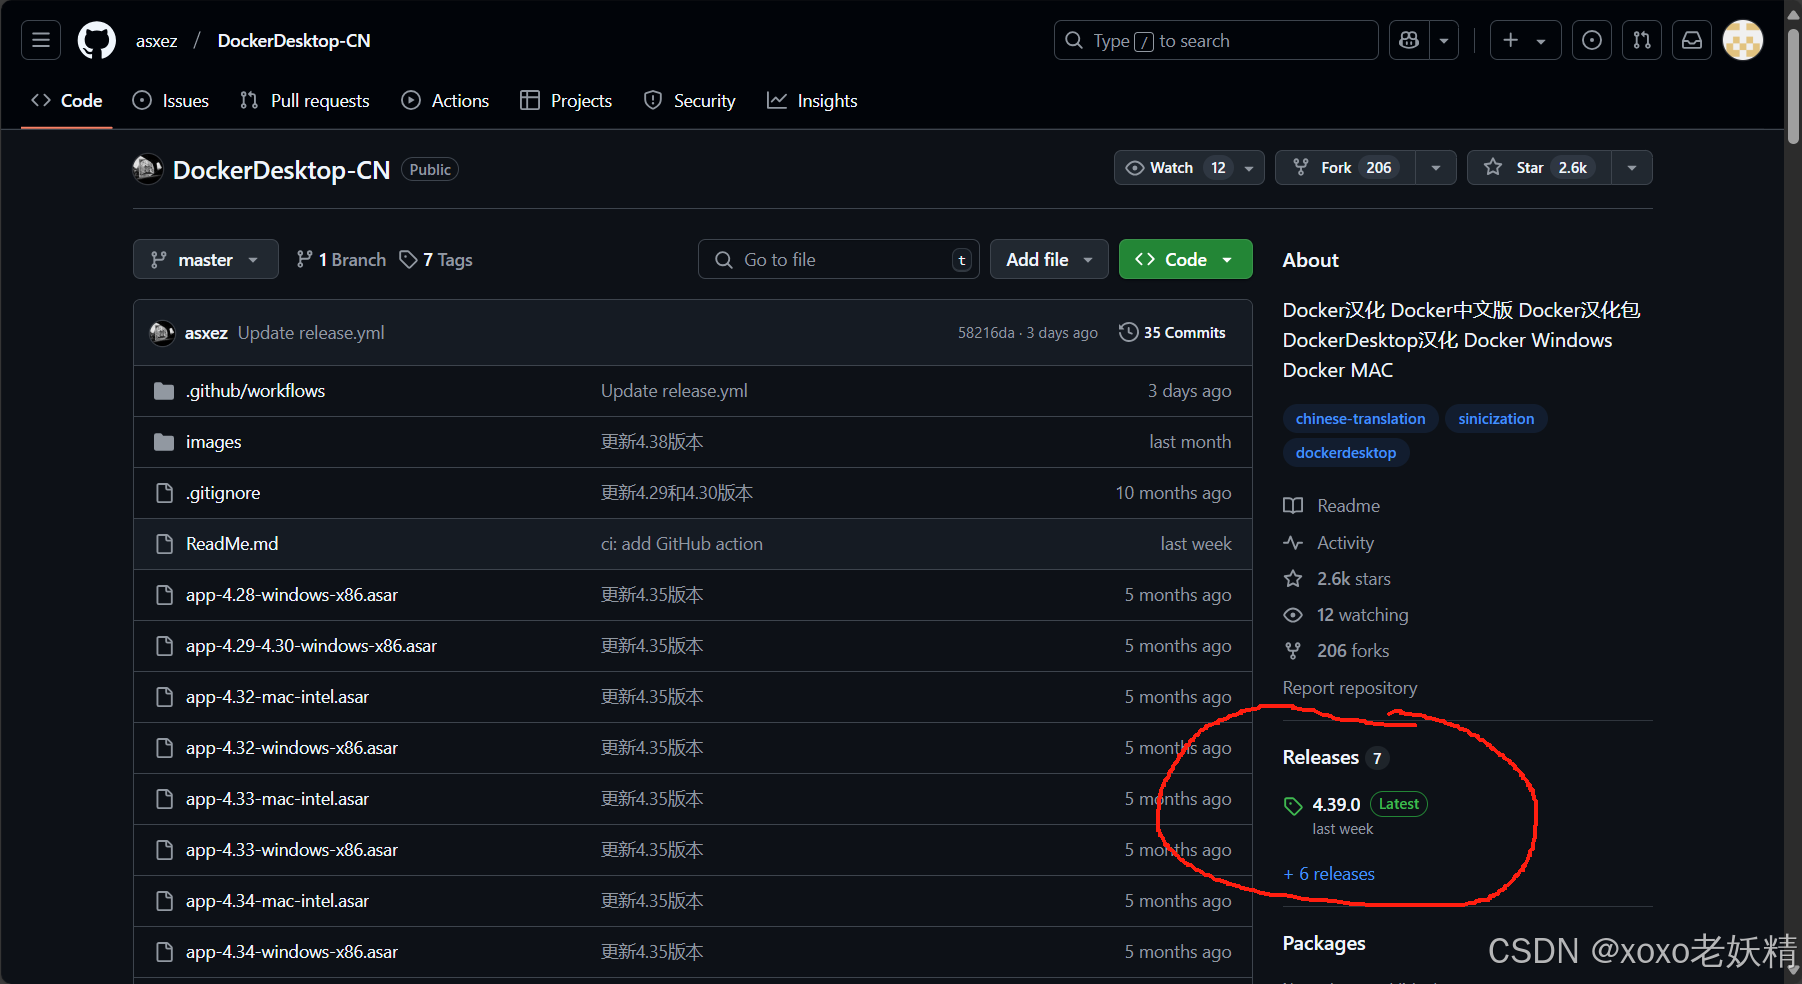Viewport: 1802px width, 984px height.
Task: Switch to the Issues tab
Action: point(171,101)
